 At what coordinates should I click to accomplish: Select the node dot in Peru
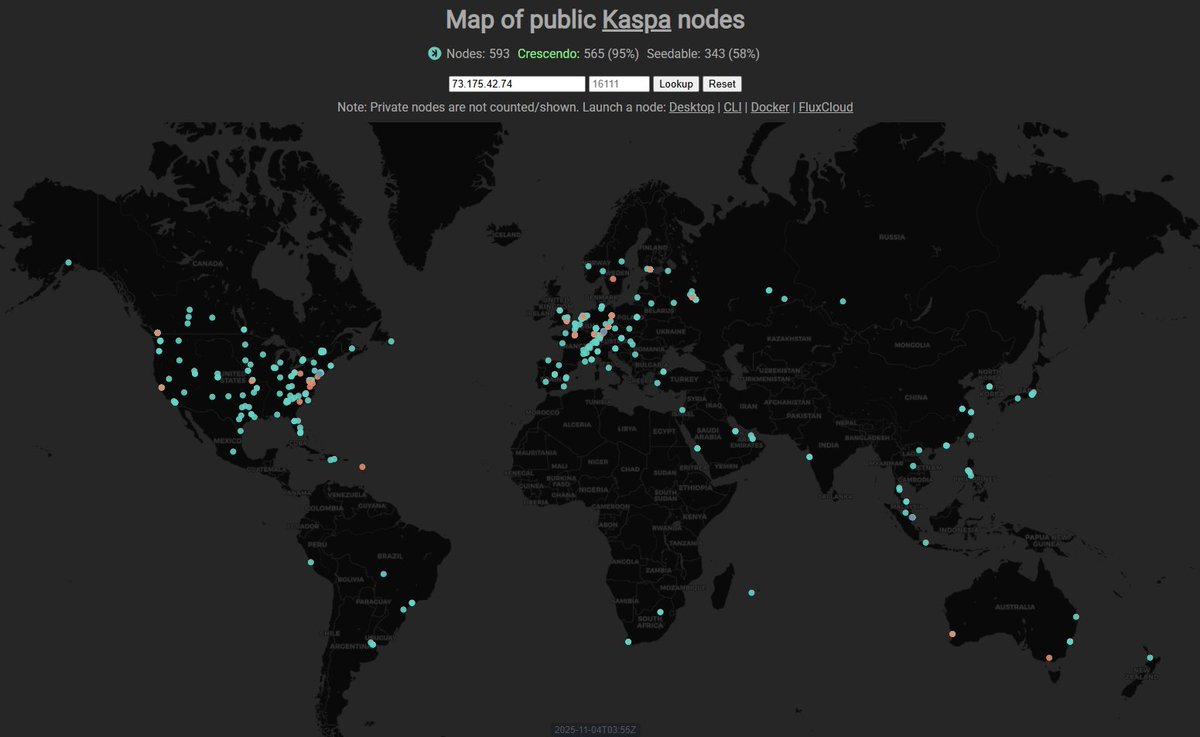click(x=311, y=562)
